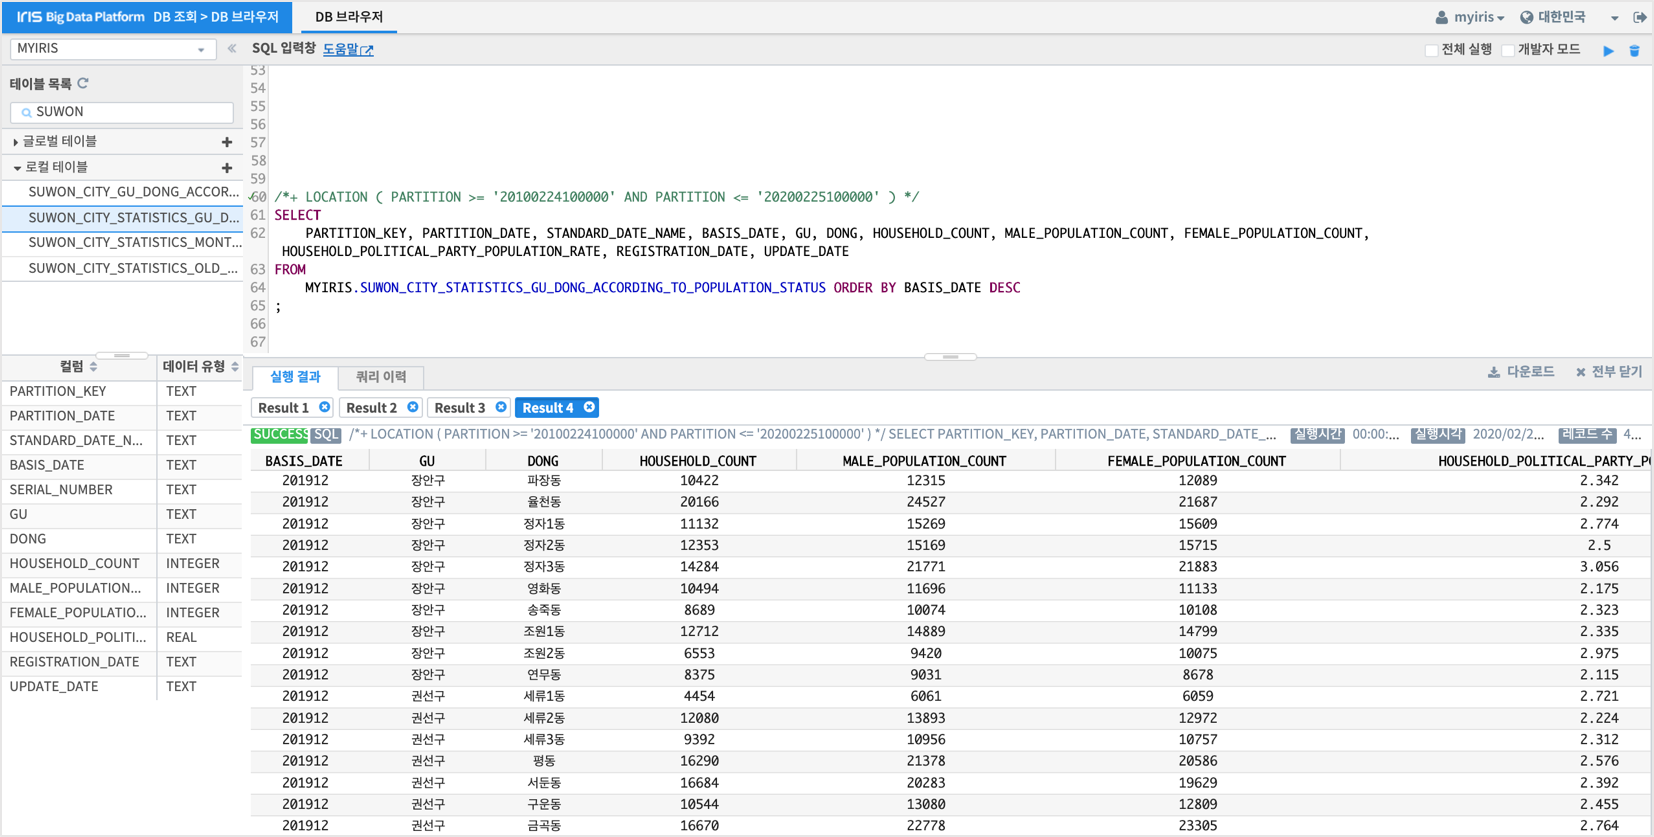Run the SQL query with play icon

tap(1608, 50)
